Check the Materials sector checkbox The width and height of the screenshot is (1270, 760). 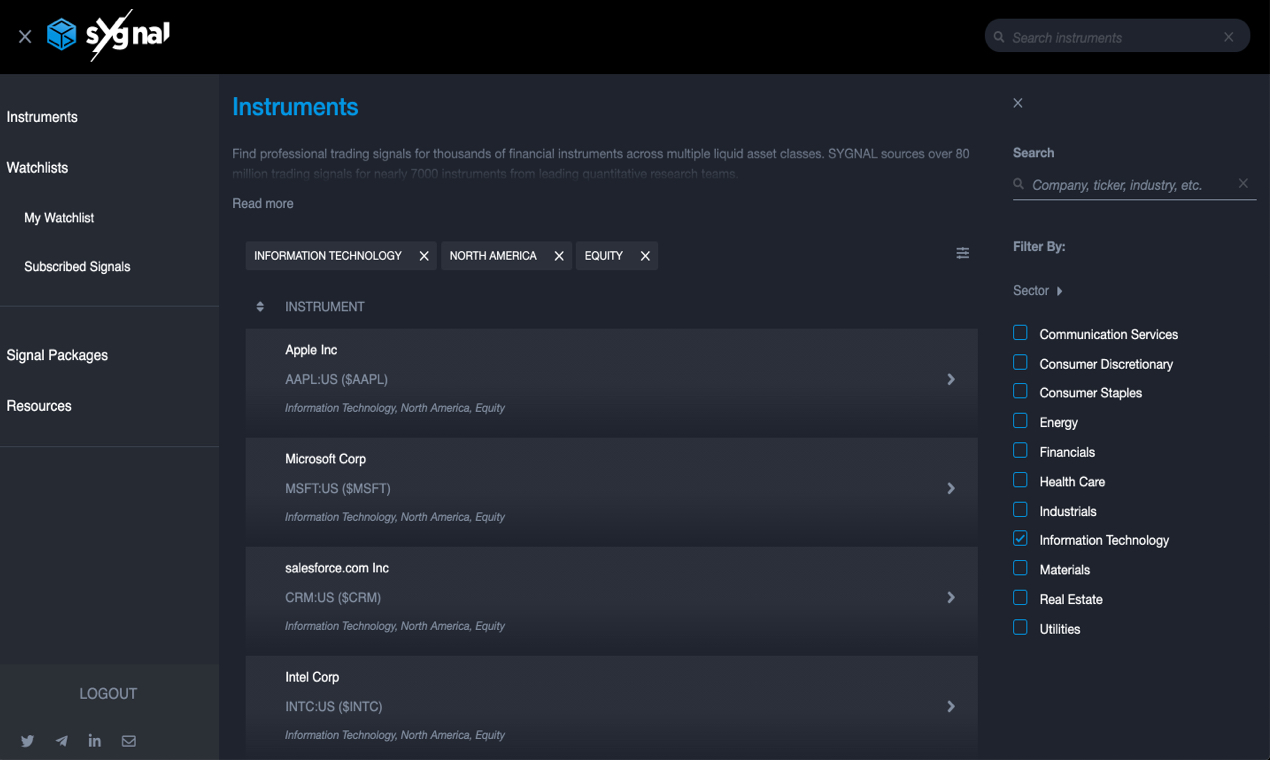(x=1020, y=568)
